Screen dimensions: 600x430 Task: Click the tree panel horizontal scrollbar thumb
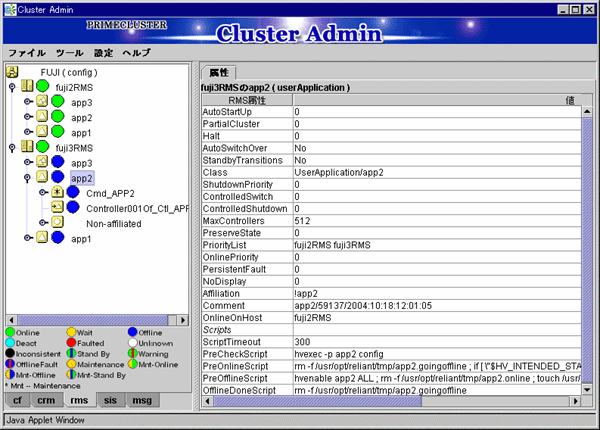pos(93,320)
